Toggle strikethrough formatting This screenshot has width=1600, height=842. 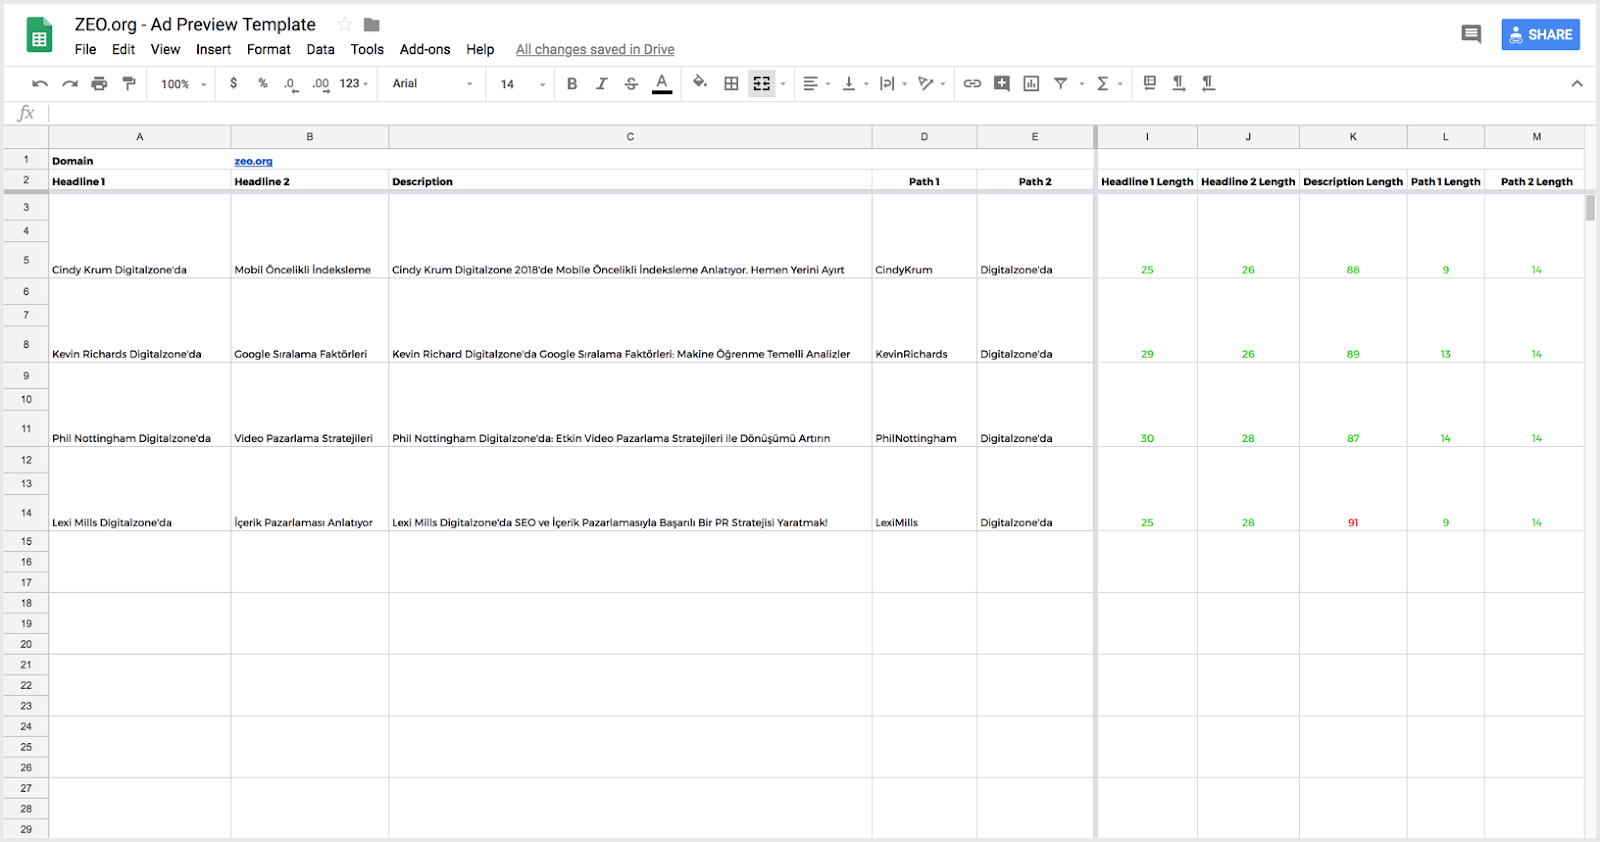pyautogui.click(x=631, y=84)
